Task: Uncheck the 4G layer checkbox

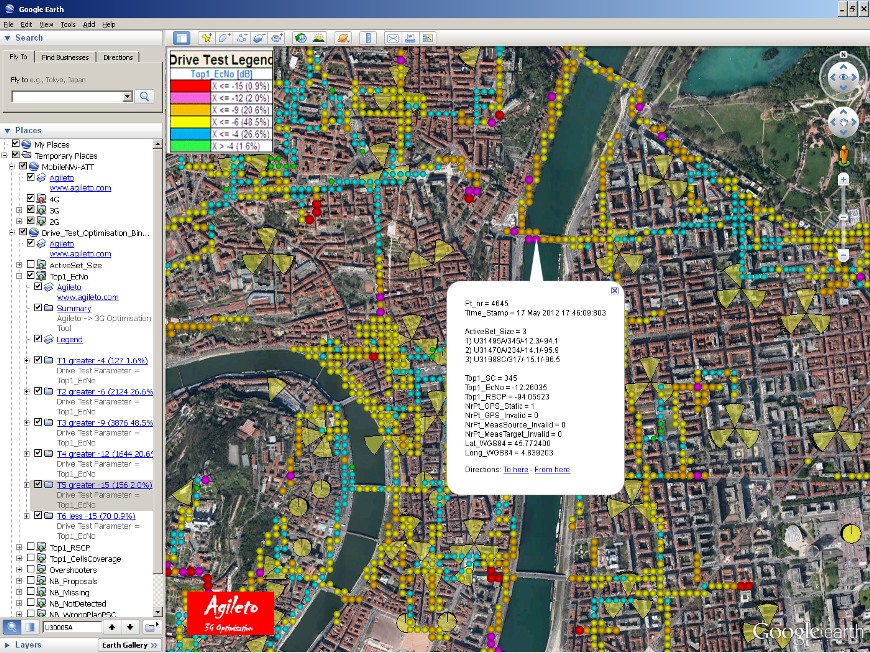Action: click(x=31, y=199)
